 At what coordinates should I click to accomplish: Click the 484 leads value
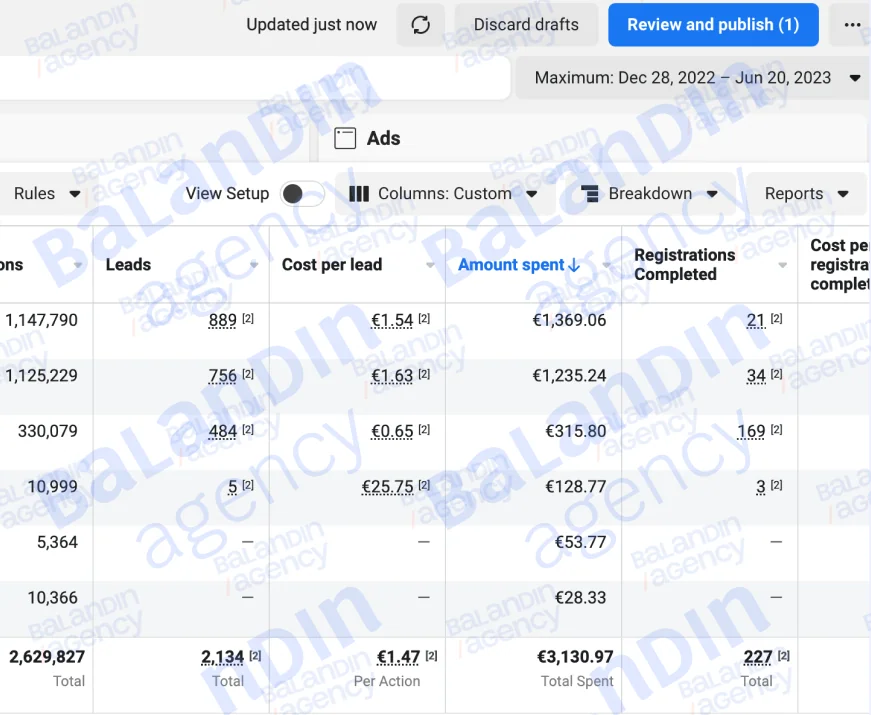click(223, 432)
